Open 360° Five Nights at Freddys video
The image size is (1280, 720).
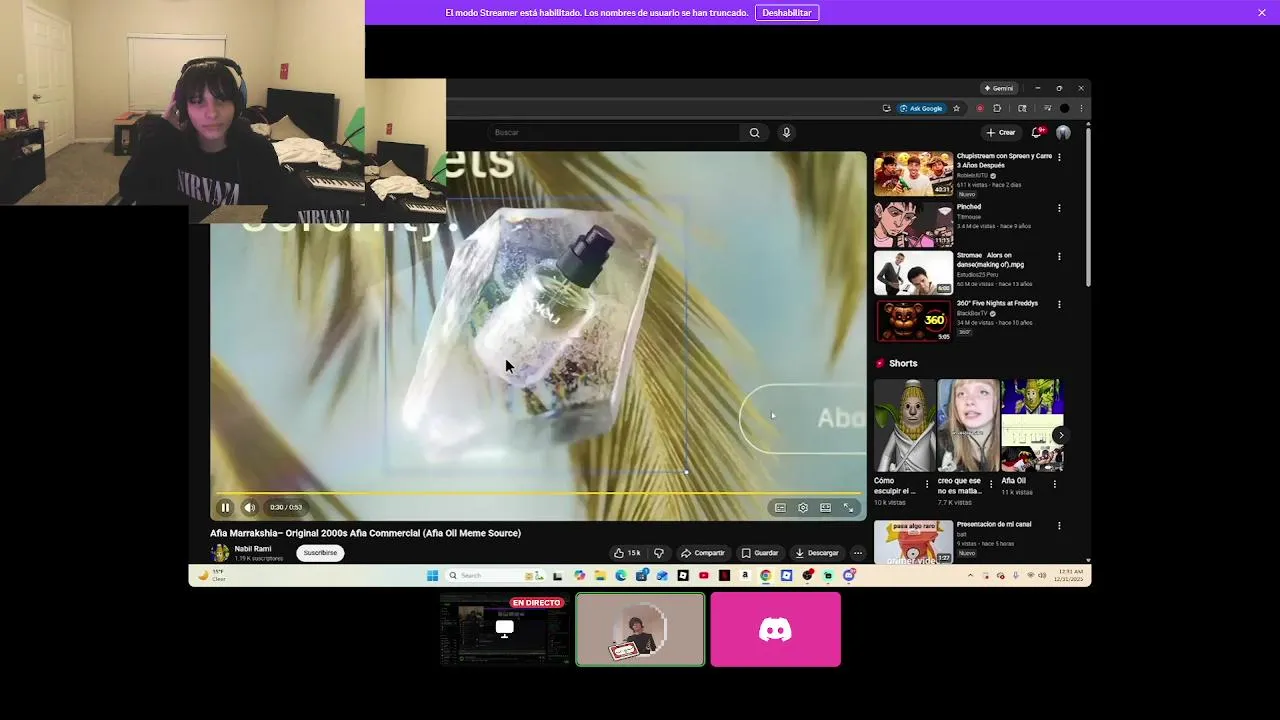pos(914,320)
